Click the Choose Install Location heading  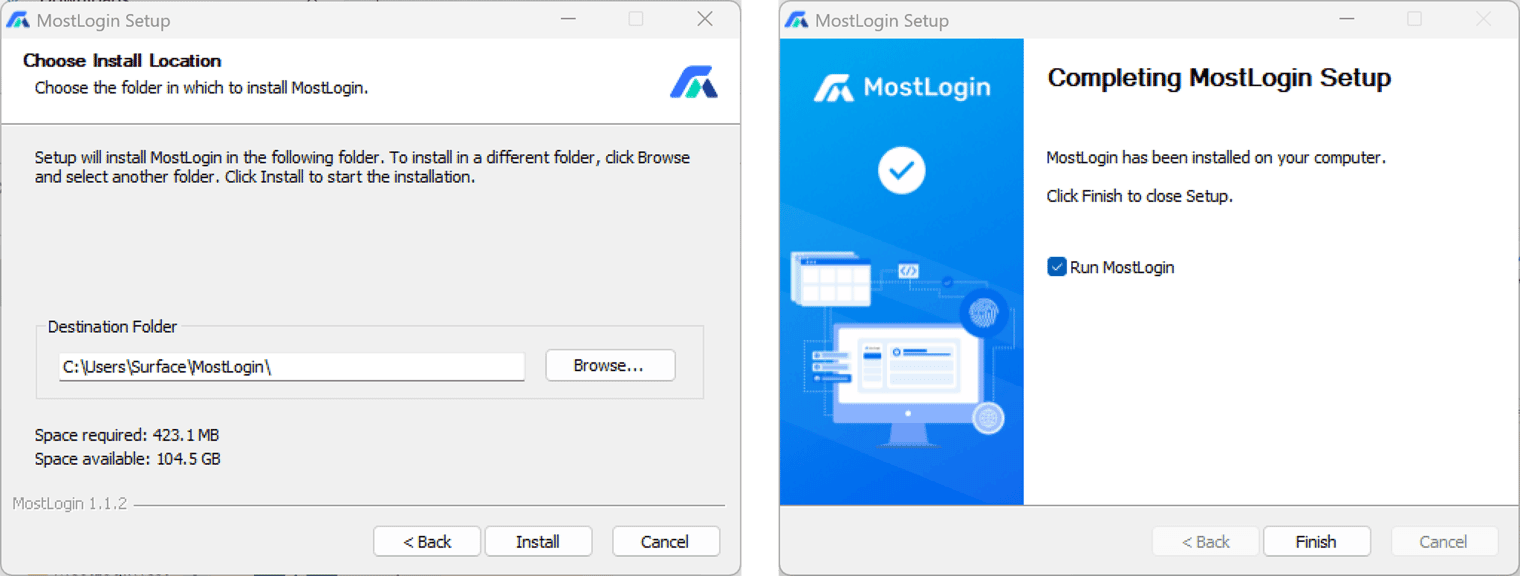click(121, 60)
